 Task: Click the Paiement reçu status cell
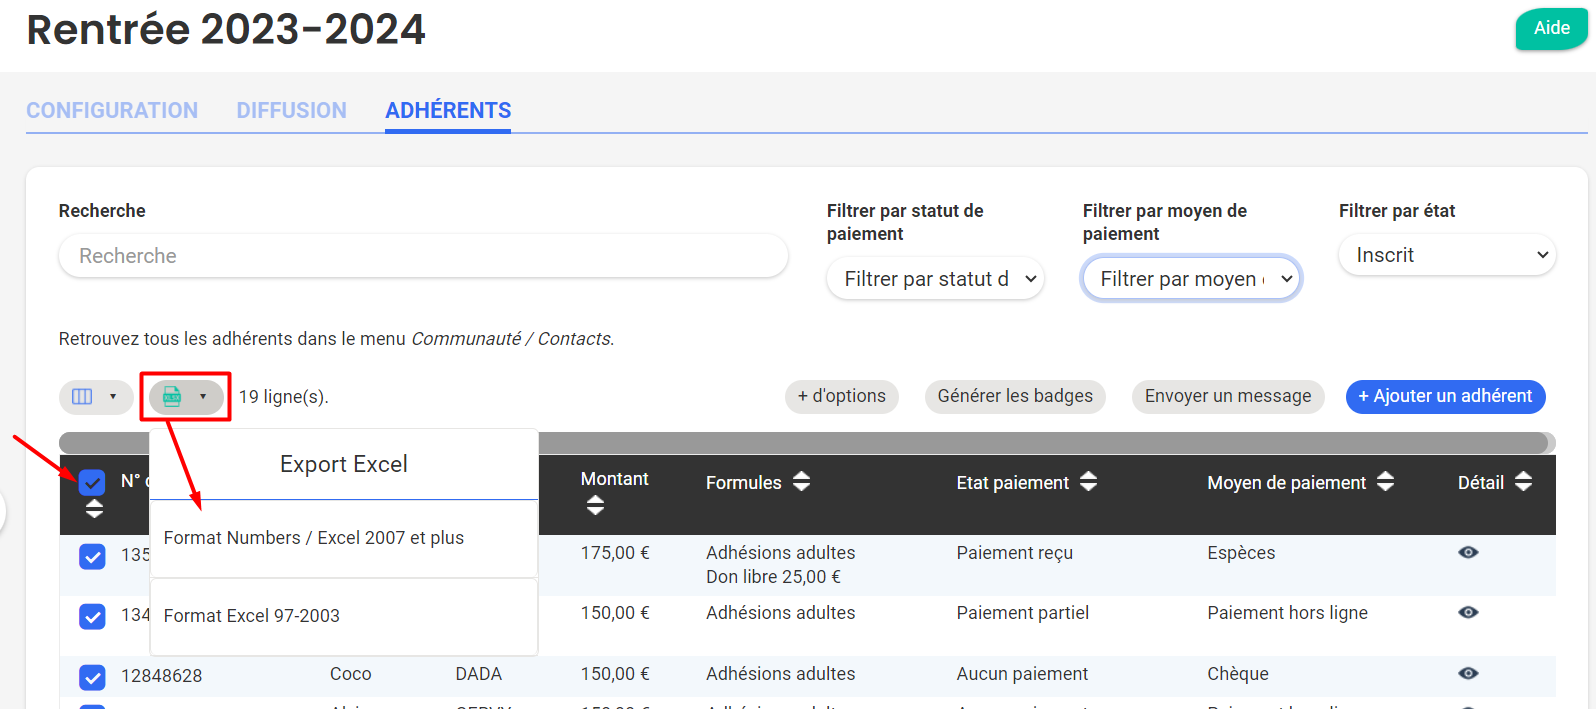(x=1014, y=553)
